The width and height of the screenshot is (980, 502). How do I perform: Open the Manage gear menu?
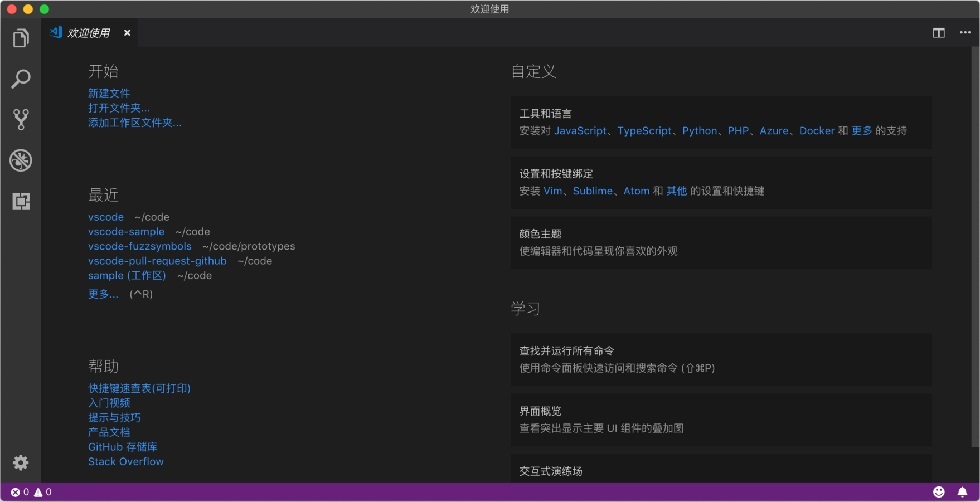pyautogui.click(x=21, y=463)
